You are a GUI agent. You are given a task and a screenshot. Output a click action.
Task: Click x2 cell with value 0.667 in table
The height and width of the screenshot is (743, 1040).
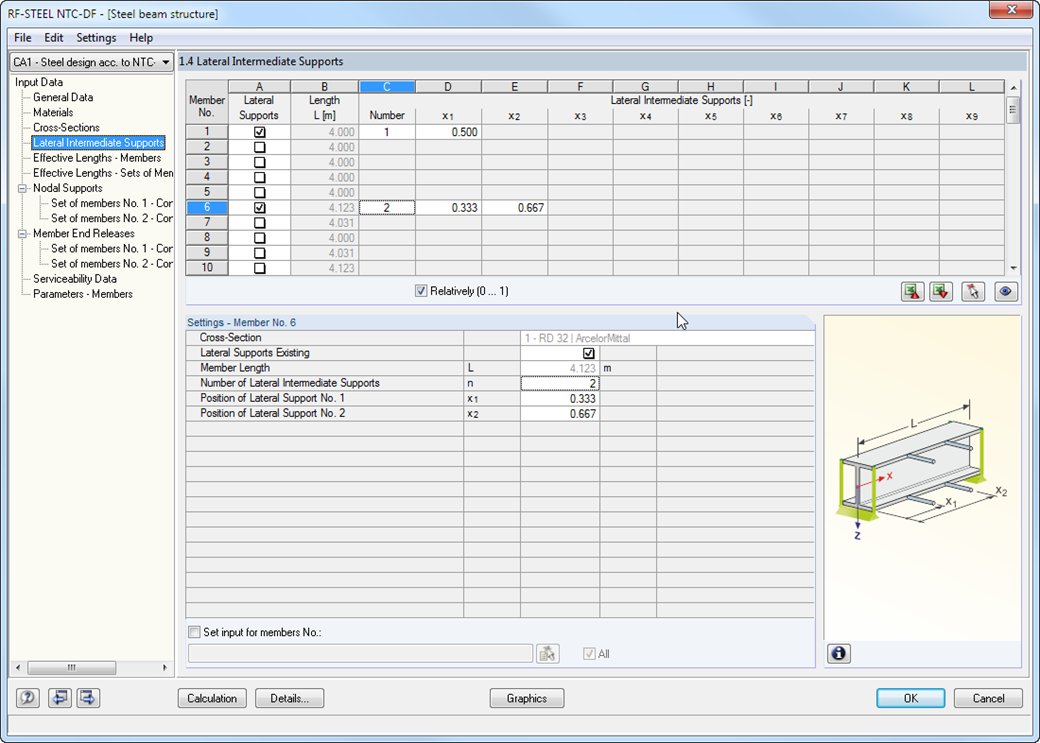click(x=514, y=208)
